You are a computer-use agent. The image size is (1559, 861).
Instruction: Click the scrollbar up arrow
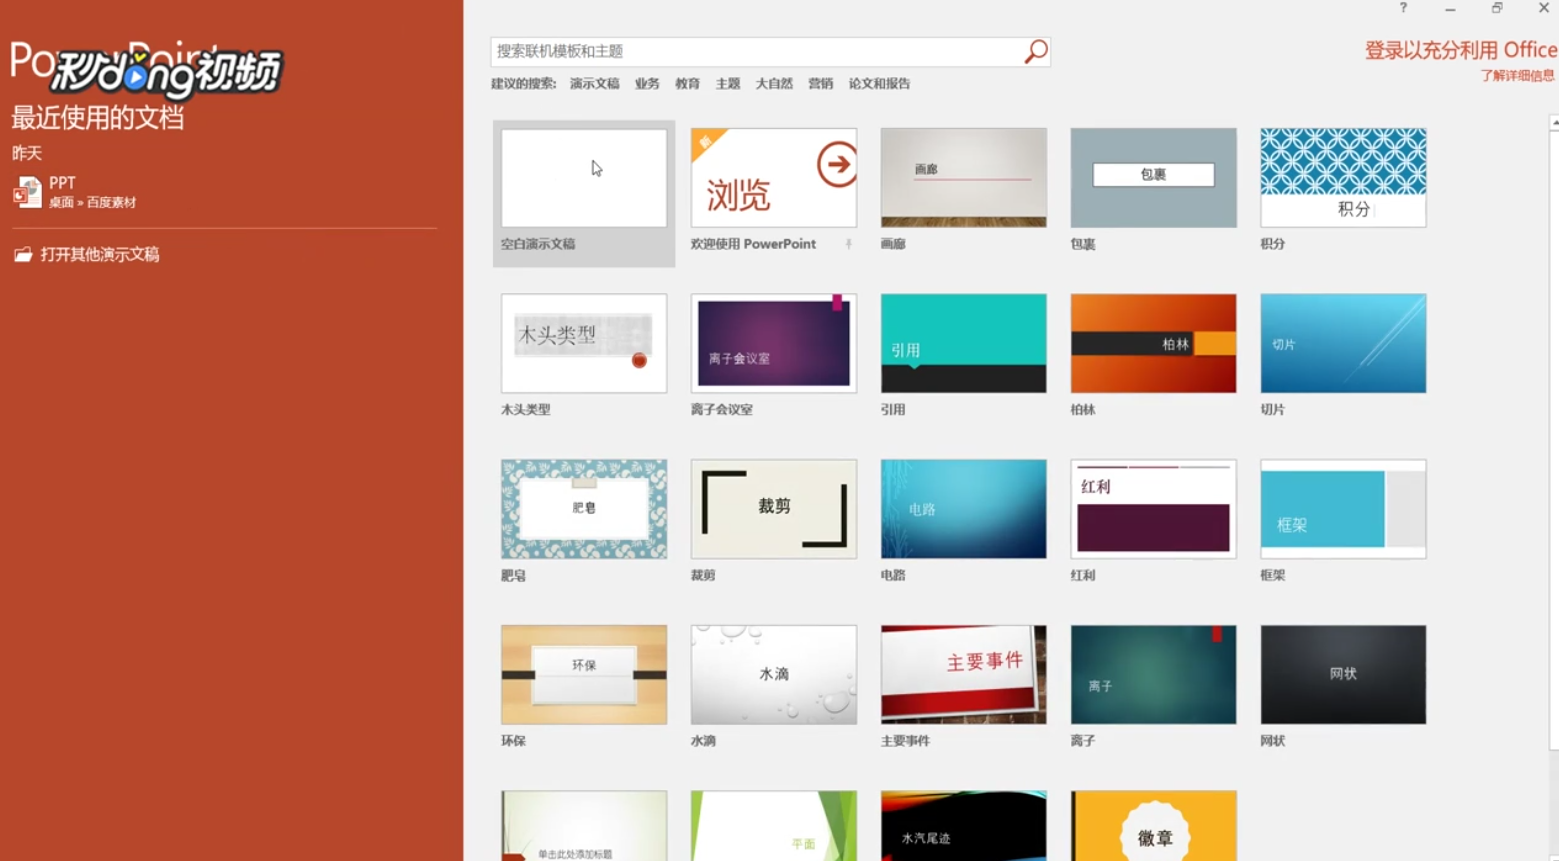[x=1554, y=123]
